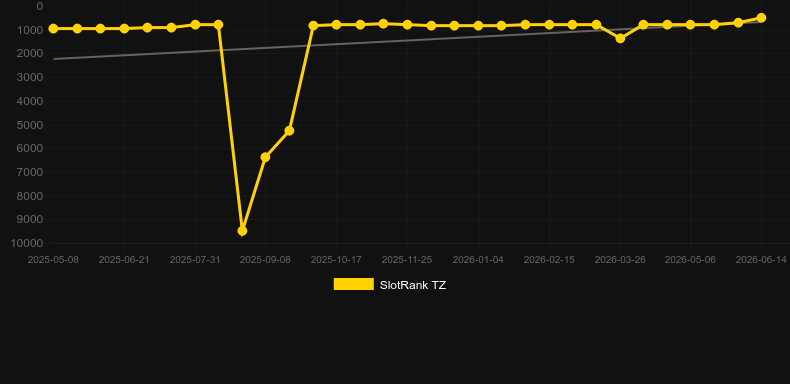
Task: Click the x-axis label 2025-06-21
Action: click(x=124, y=260)
